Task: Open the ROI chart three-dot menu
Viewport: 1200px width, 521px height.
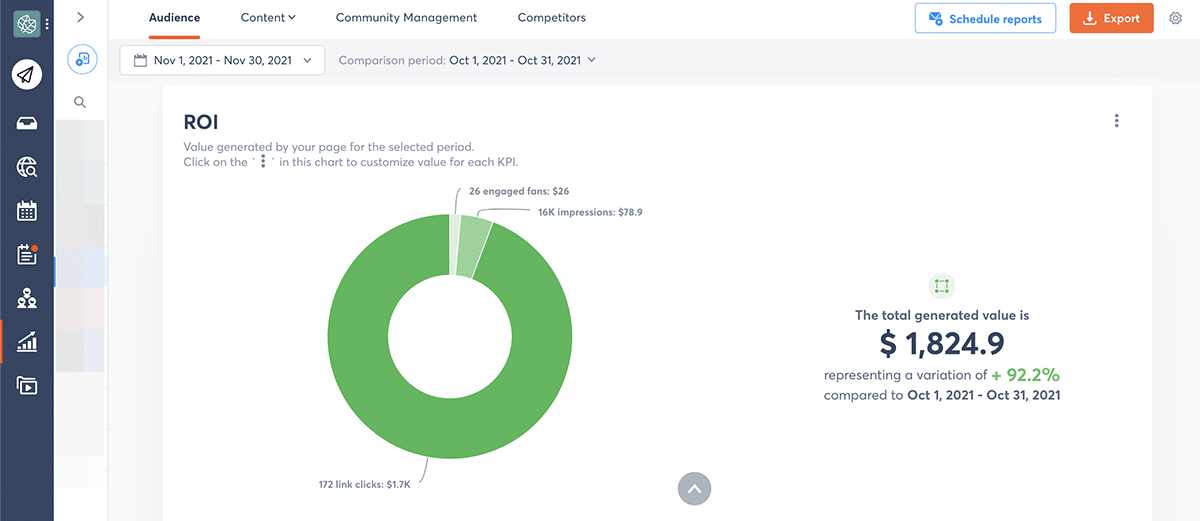Action: pyautogui.click(x=1116, y=121)
